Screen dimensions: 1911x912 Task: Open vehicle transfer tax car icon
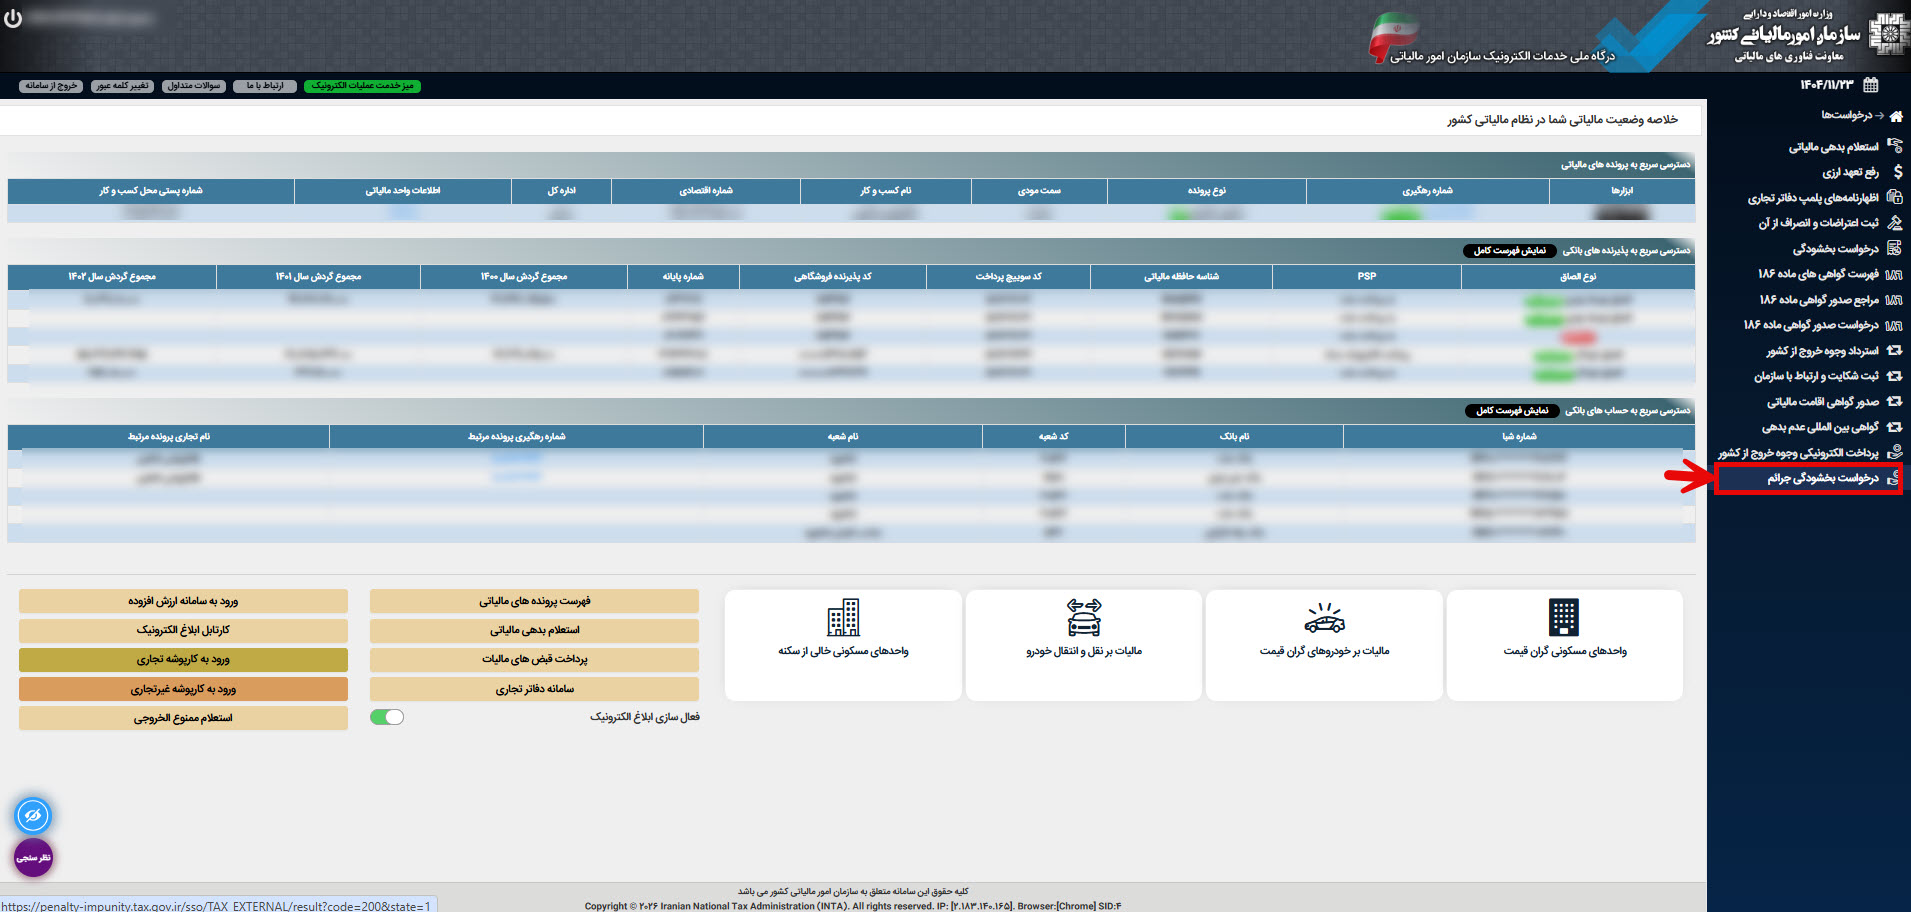[1083, 618]
